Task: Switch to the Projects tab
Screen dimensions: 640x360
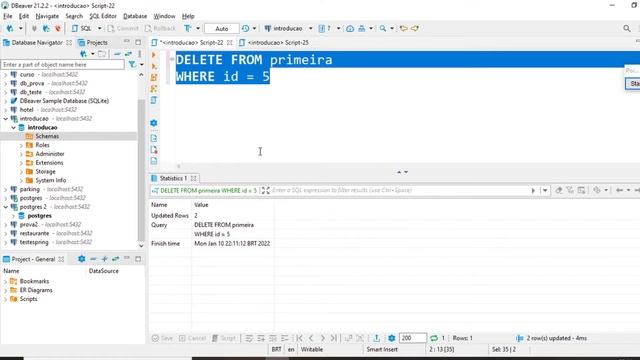Action: (x=93, y=42)
